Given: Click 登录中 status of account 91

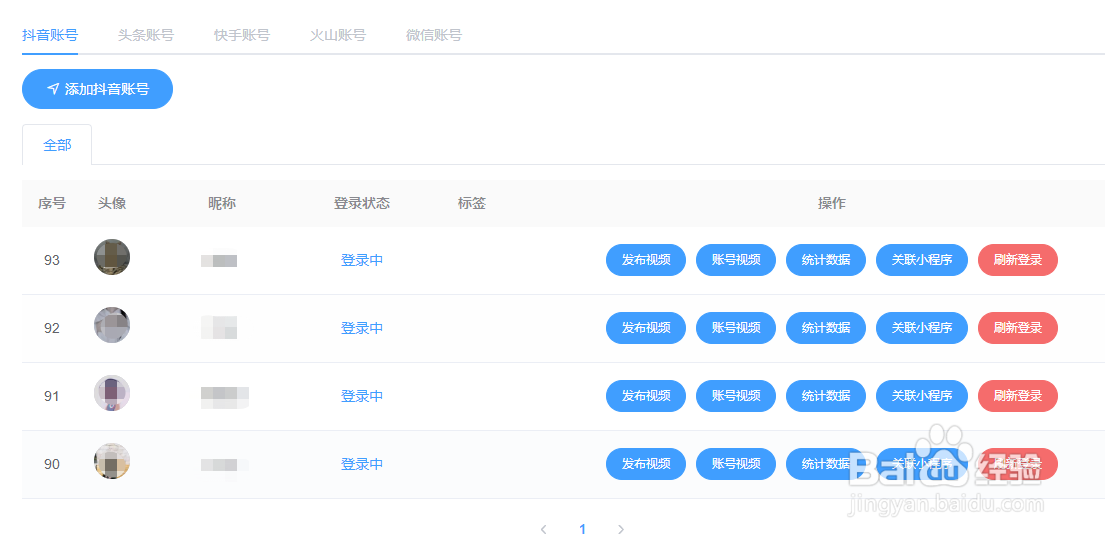Looking at the screenshot, I should [362, 396].
